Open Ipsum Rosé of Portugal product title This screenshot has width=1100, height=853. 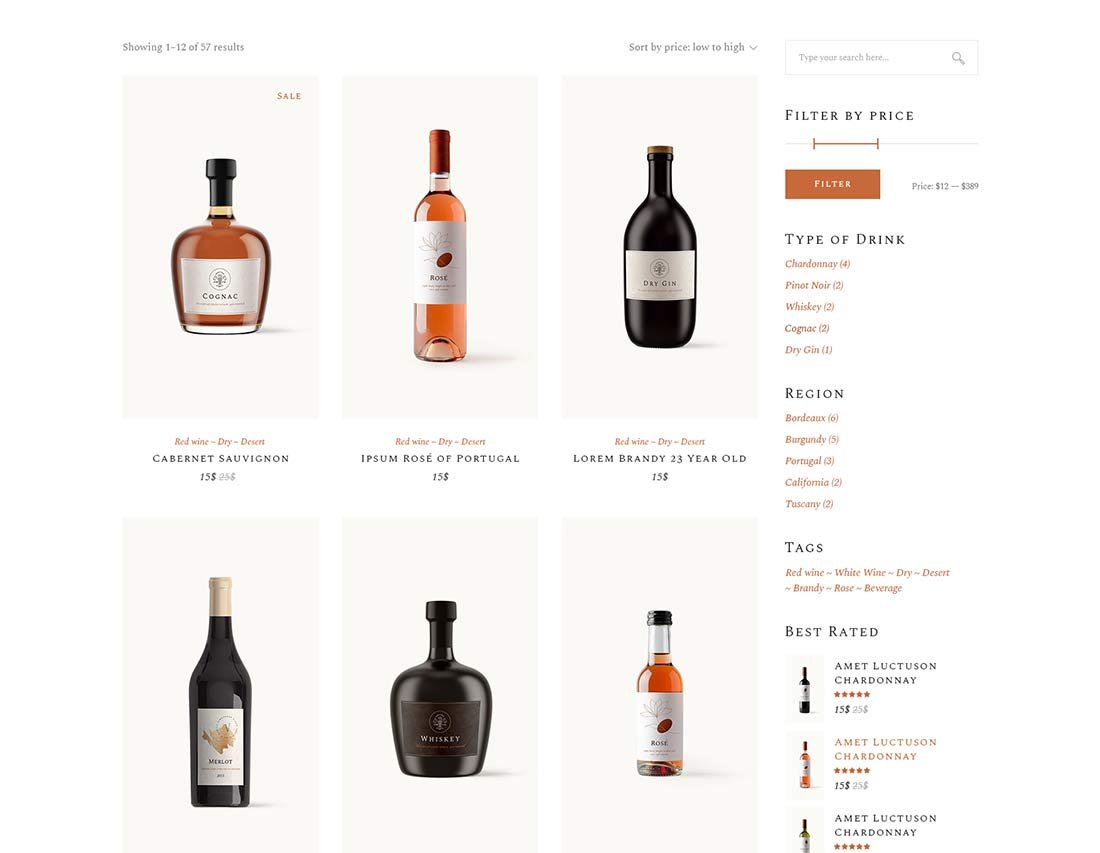440,458
